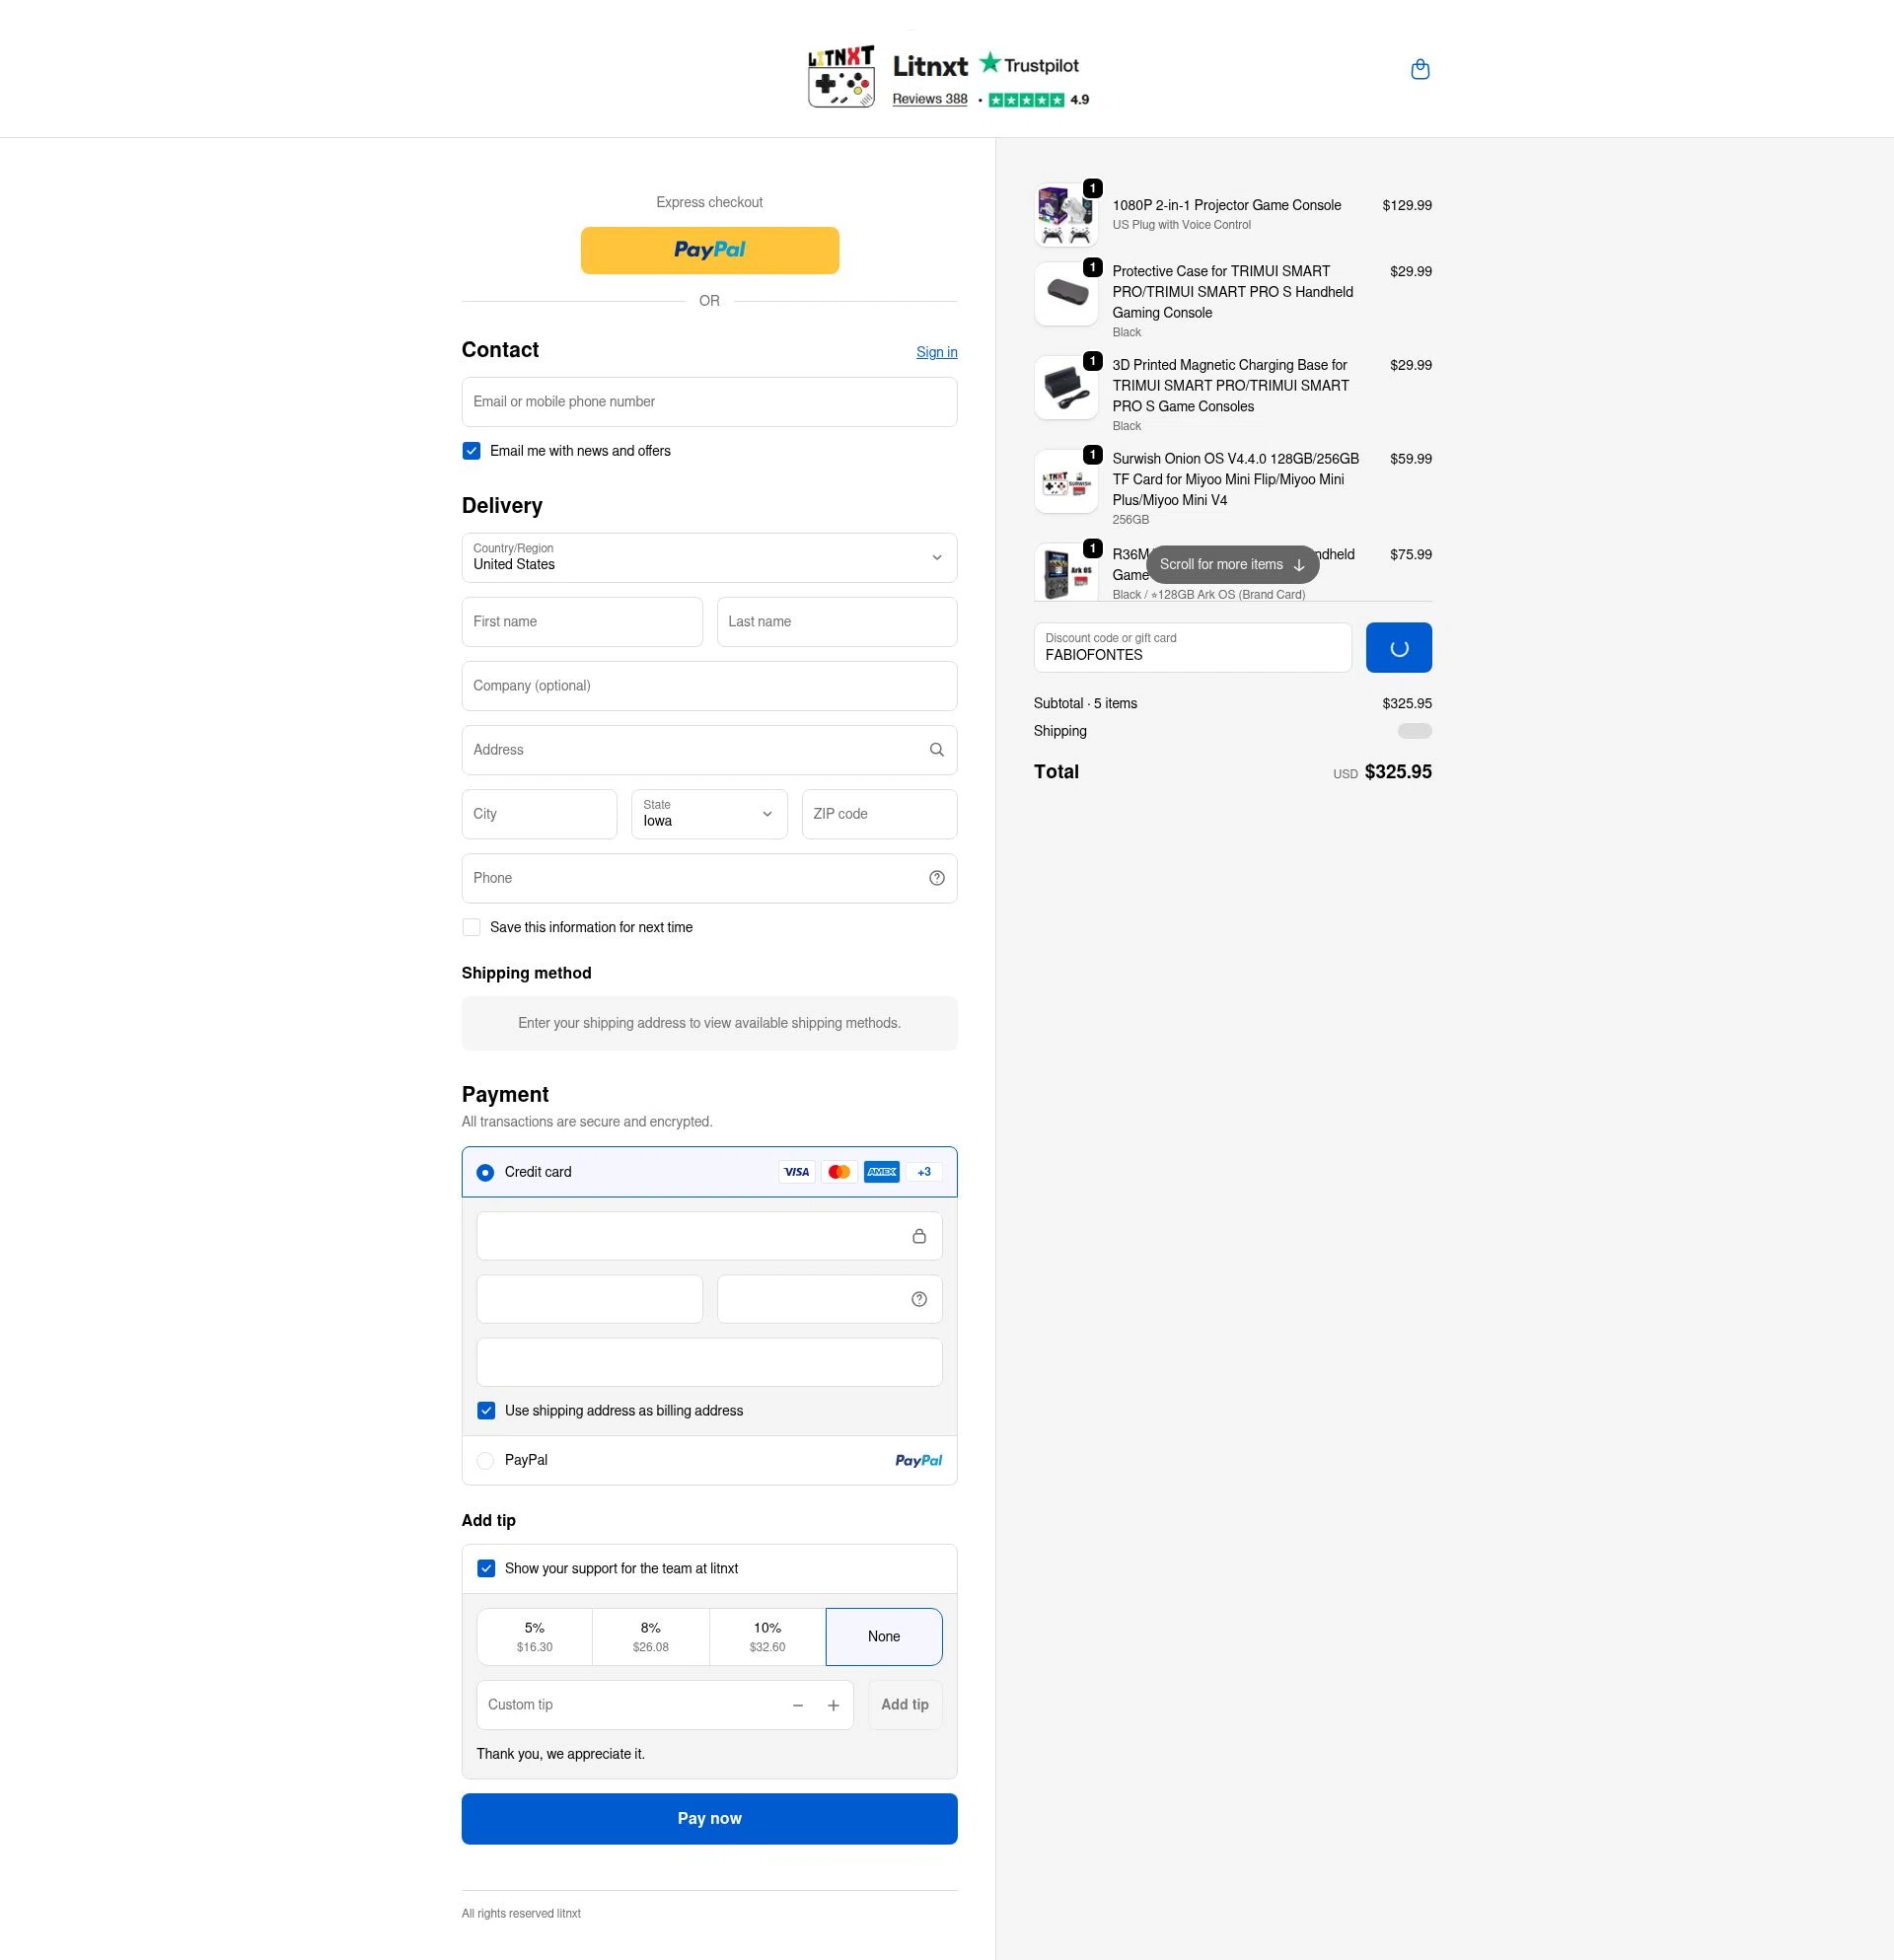The width and height of the screenshot is (1894, 1960).
Task: Uncheck 'Email me with news and offers'
Action: pos(470,451)
